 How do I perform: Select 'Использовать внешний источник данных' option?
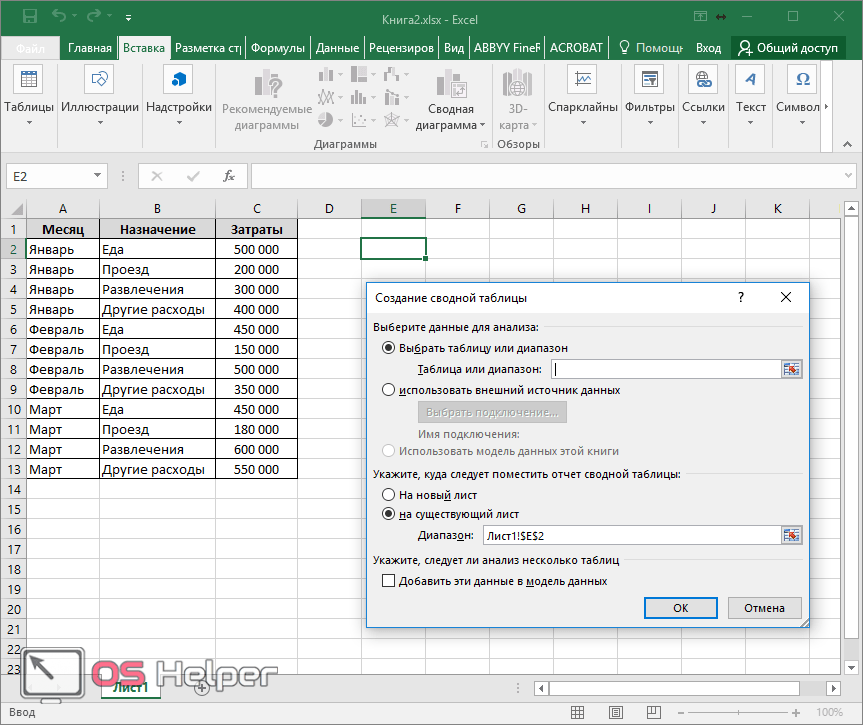tap(389, 390)
